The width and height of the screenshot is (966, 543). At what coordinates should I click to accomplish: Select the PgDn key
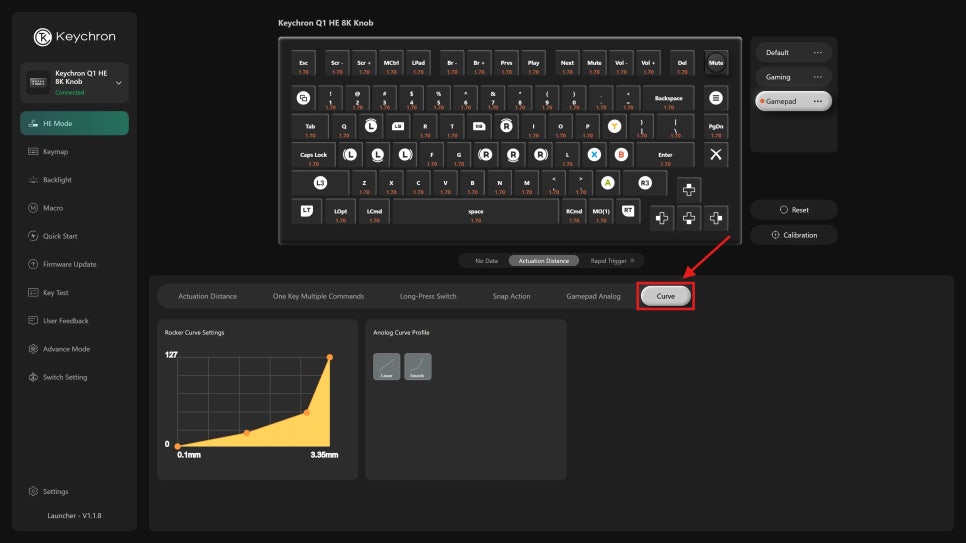tap(716, 126)
